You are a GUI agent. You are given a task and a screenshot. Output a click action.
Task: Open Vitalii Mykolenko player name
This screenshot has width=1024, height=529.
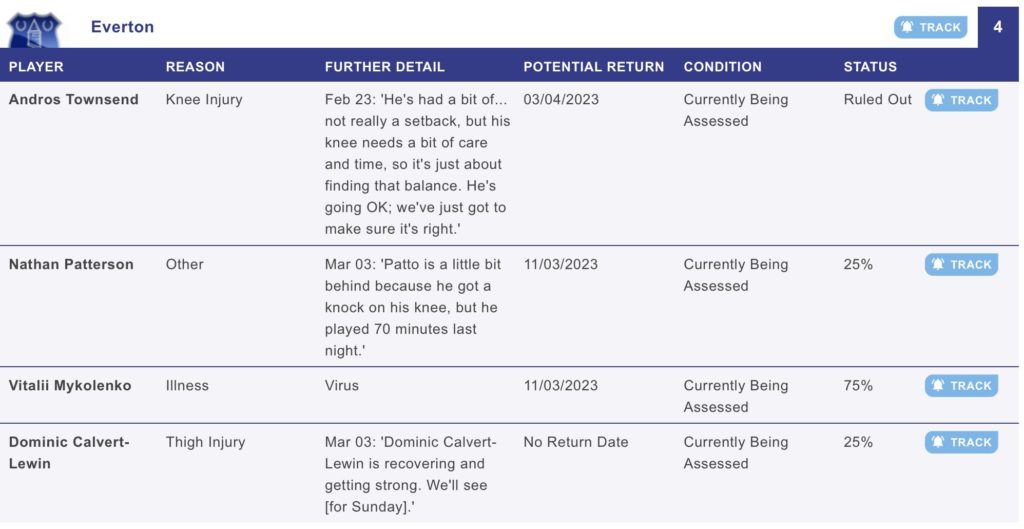(x=70, y=385)
